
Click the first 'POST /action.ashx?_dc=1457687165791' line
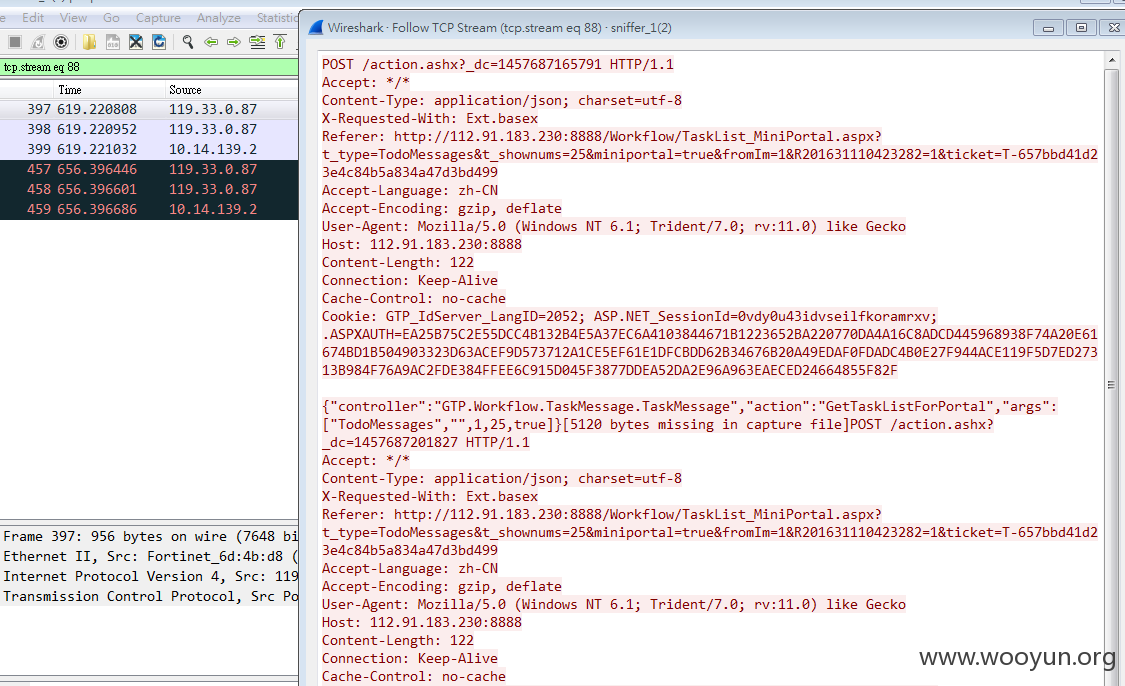click(x=497, y=64)
